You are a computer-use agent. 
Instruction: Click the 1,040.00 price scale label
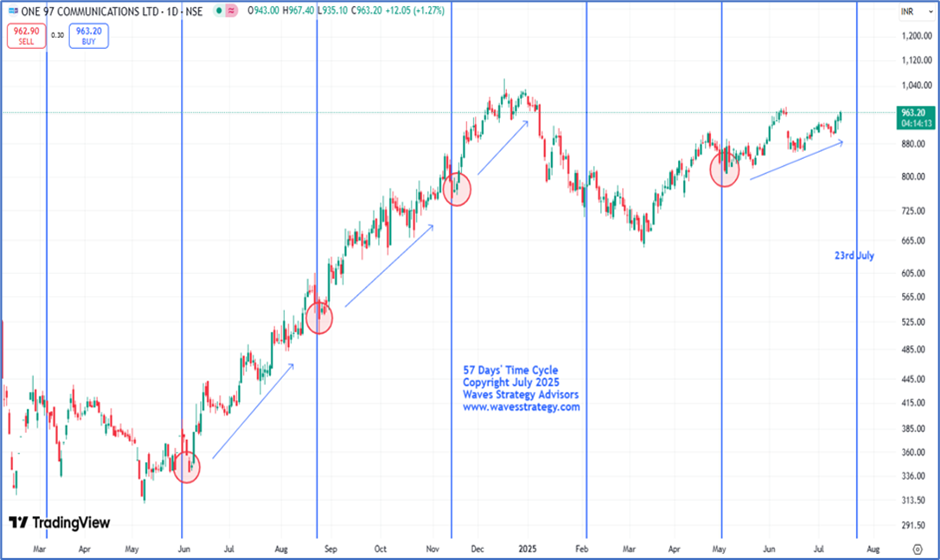point(917,85)
